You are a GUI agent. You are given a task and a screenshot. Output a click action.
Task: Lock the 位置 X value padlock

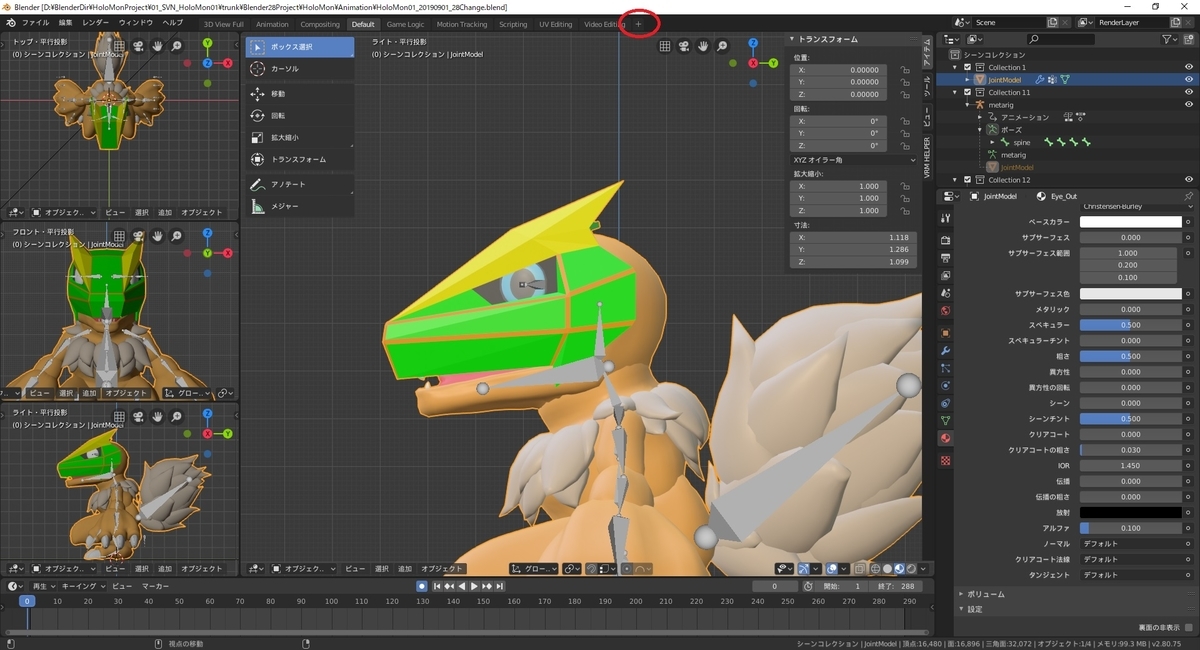[x=904, y=70]
